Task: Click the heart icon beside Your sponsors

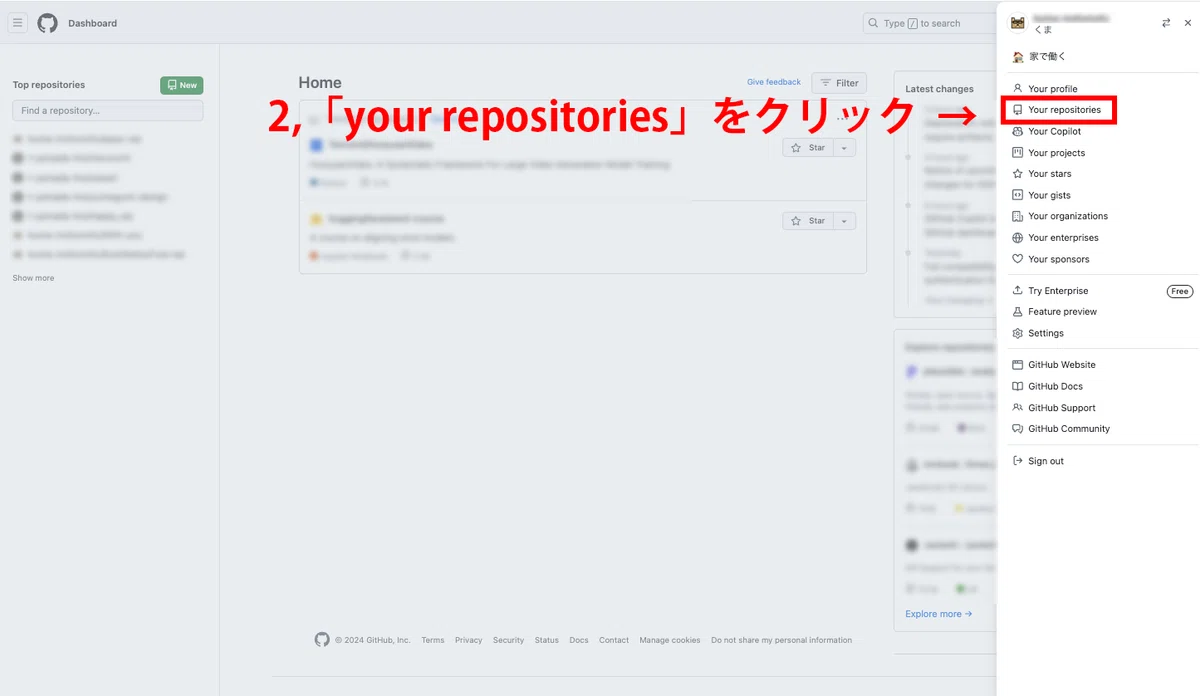Action: [1017, 259]
